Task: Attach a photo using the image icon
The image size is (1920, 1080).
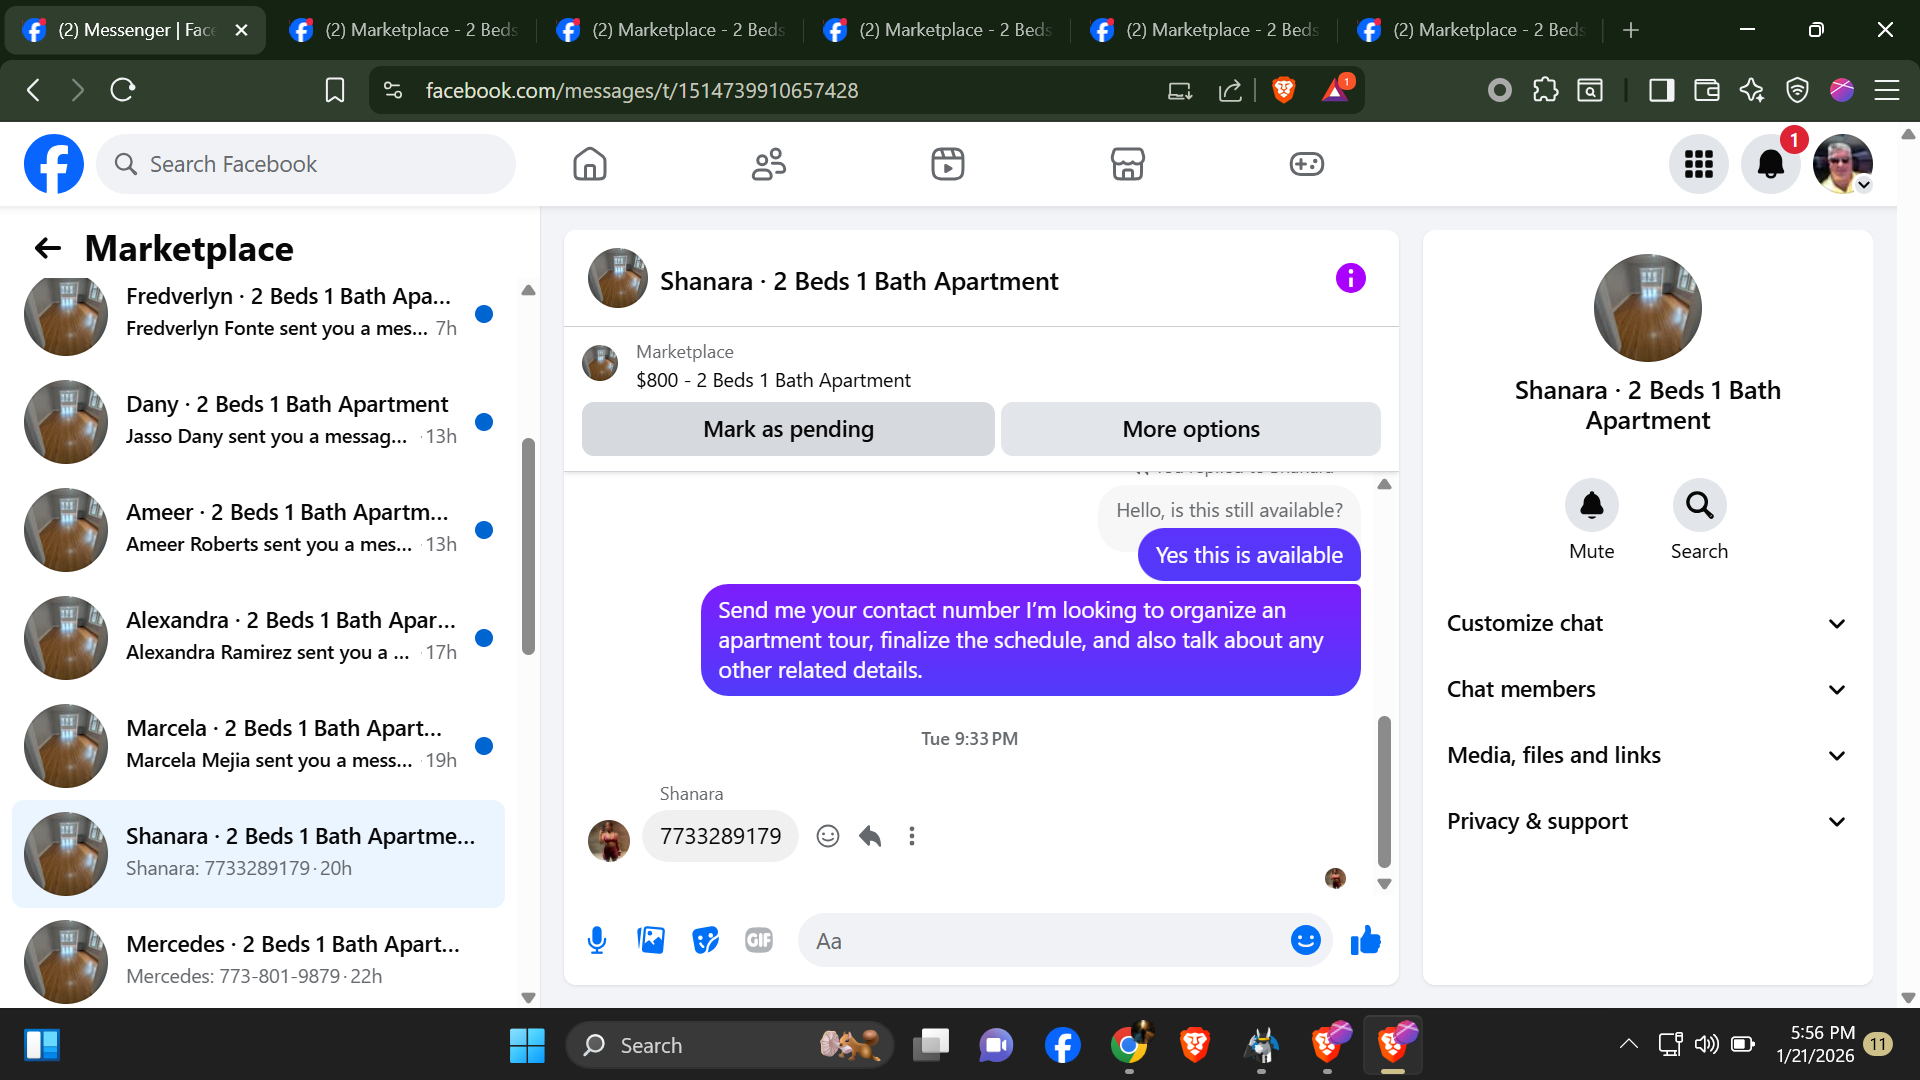Action: click(651, 940)
